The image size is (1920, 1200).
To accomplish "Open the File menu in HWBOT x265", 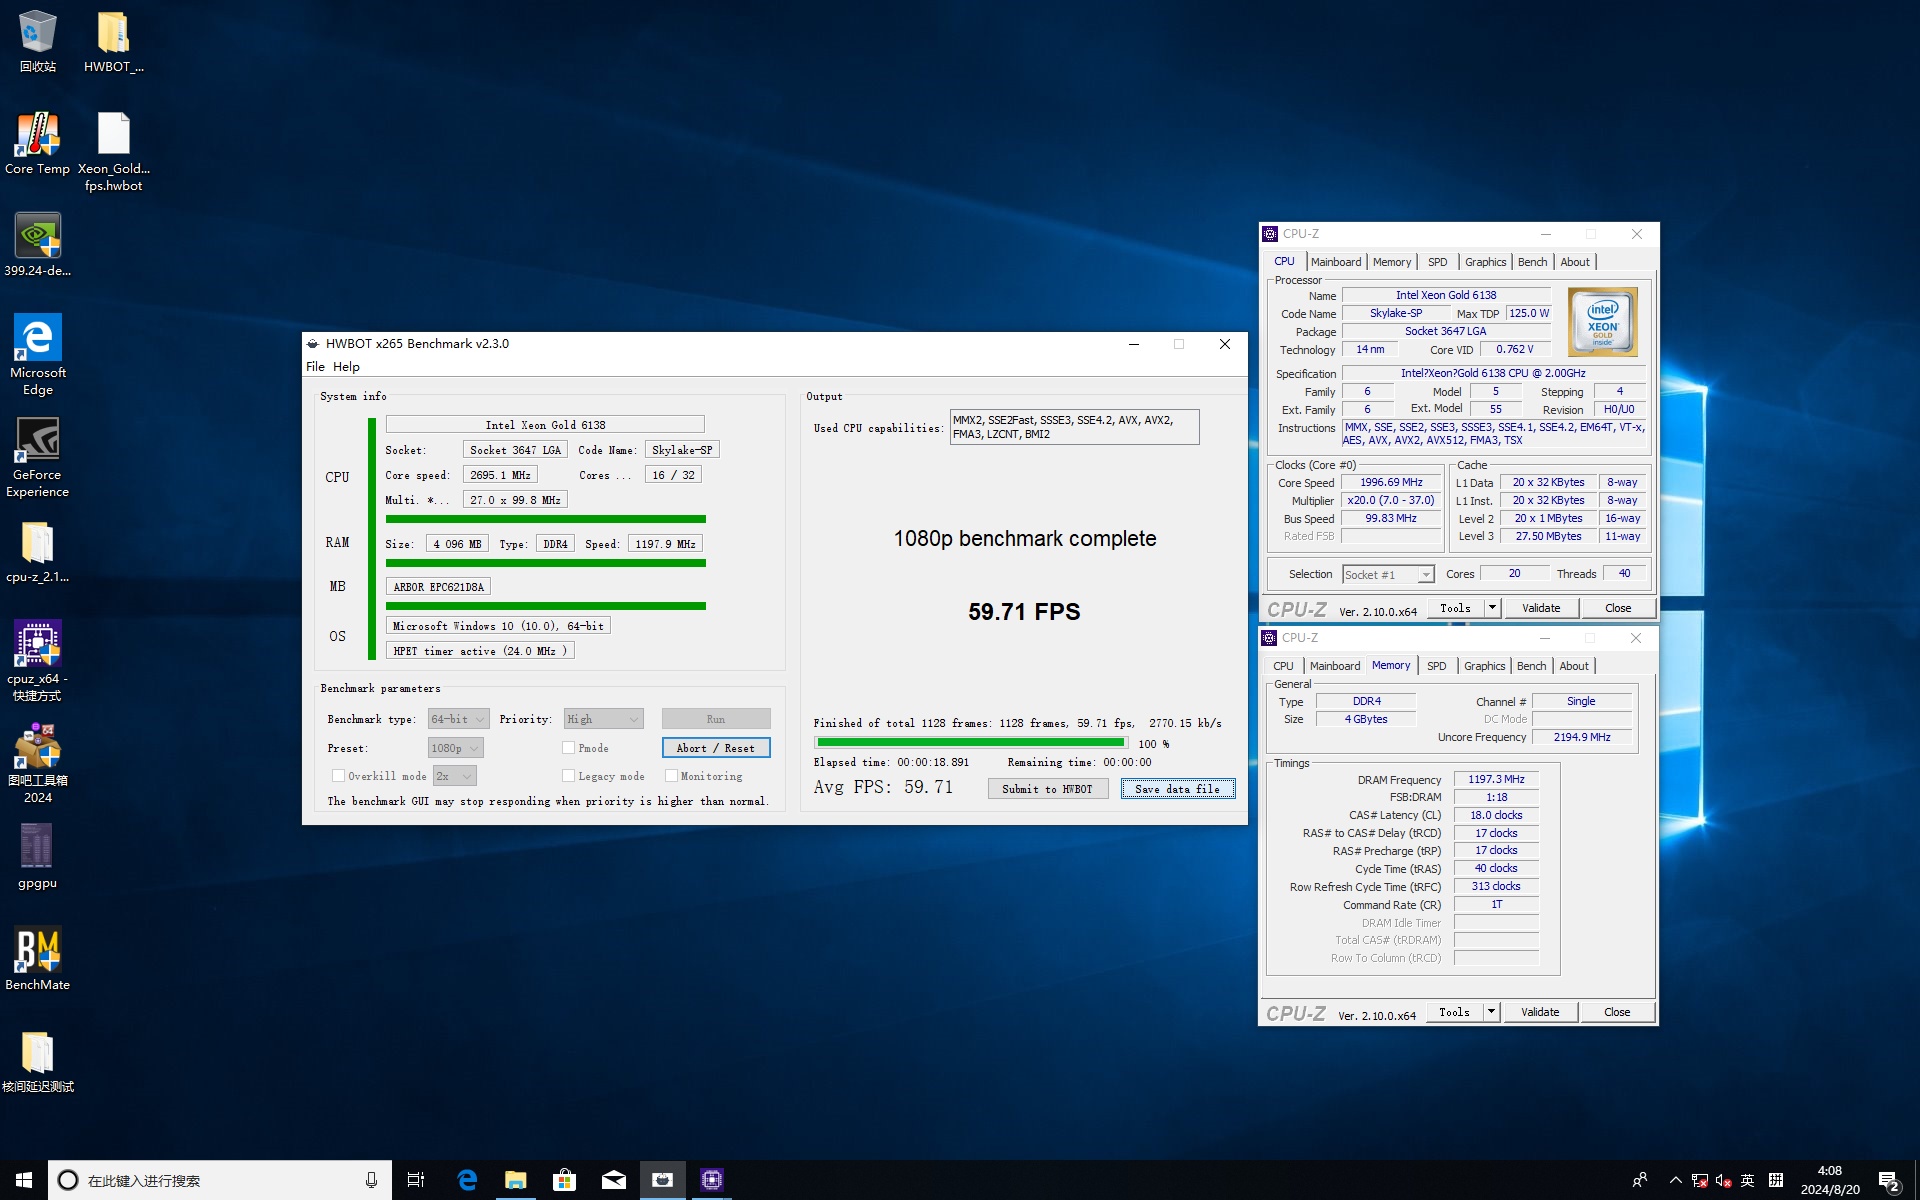I will 315,367.
